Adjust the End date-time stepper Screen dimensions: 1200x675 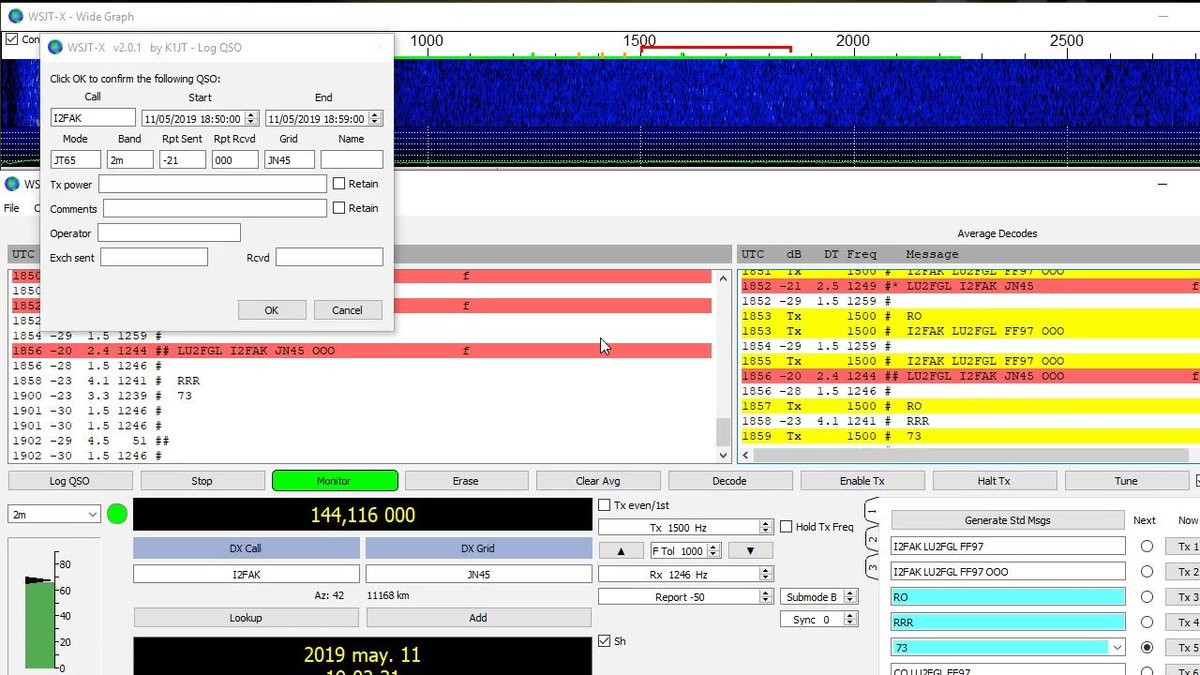pos(376,118)
